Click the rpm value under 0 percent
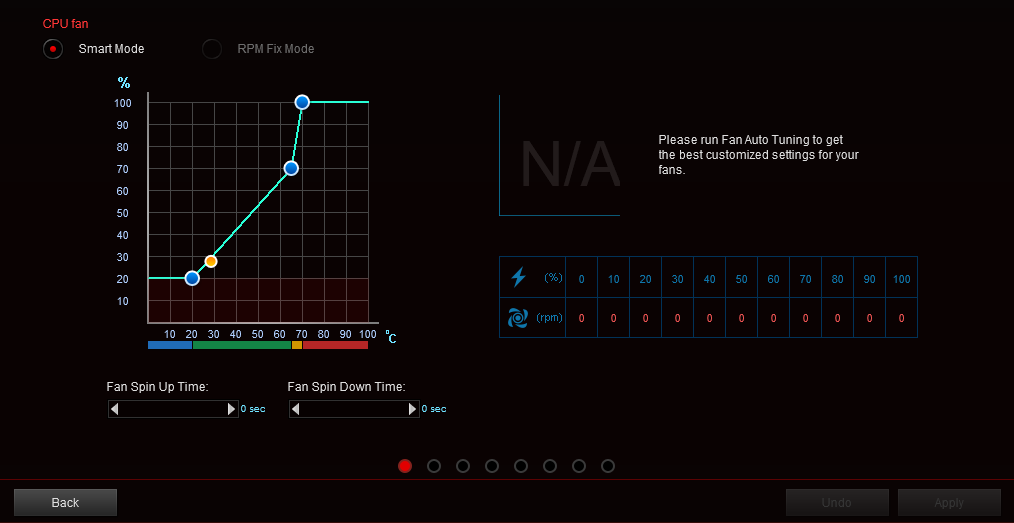Image resolution: width=1014 pixels, height=523 pixels. pyautogui.click(x=581, y=319)
